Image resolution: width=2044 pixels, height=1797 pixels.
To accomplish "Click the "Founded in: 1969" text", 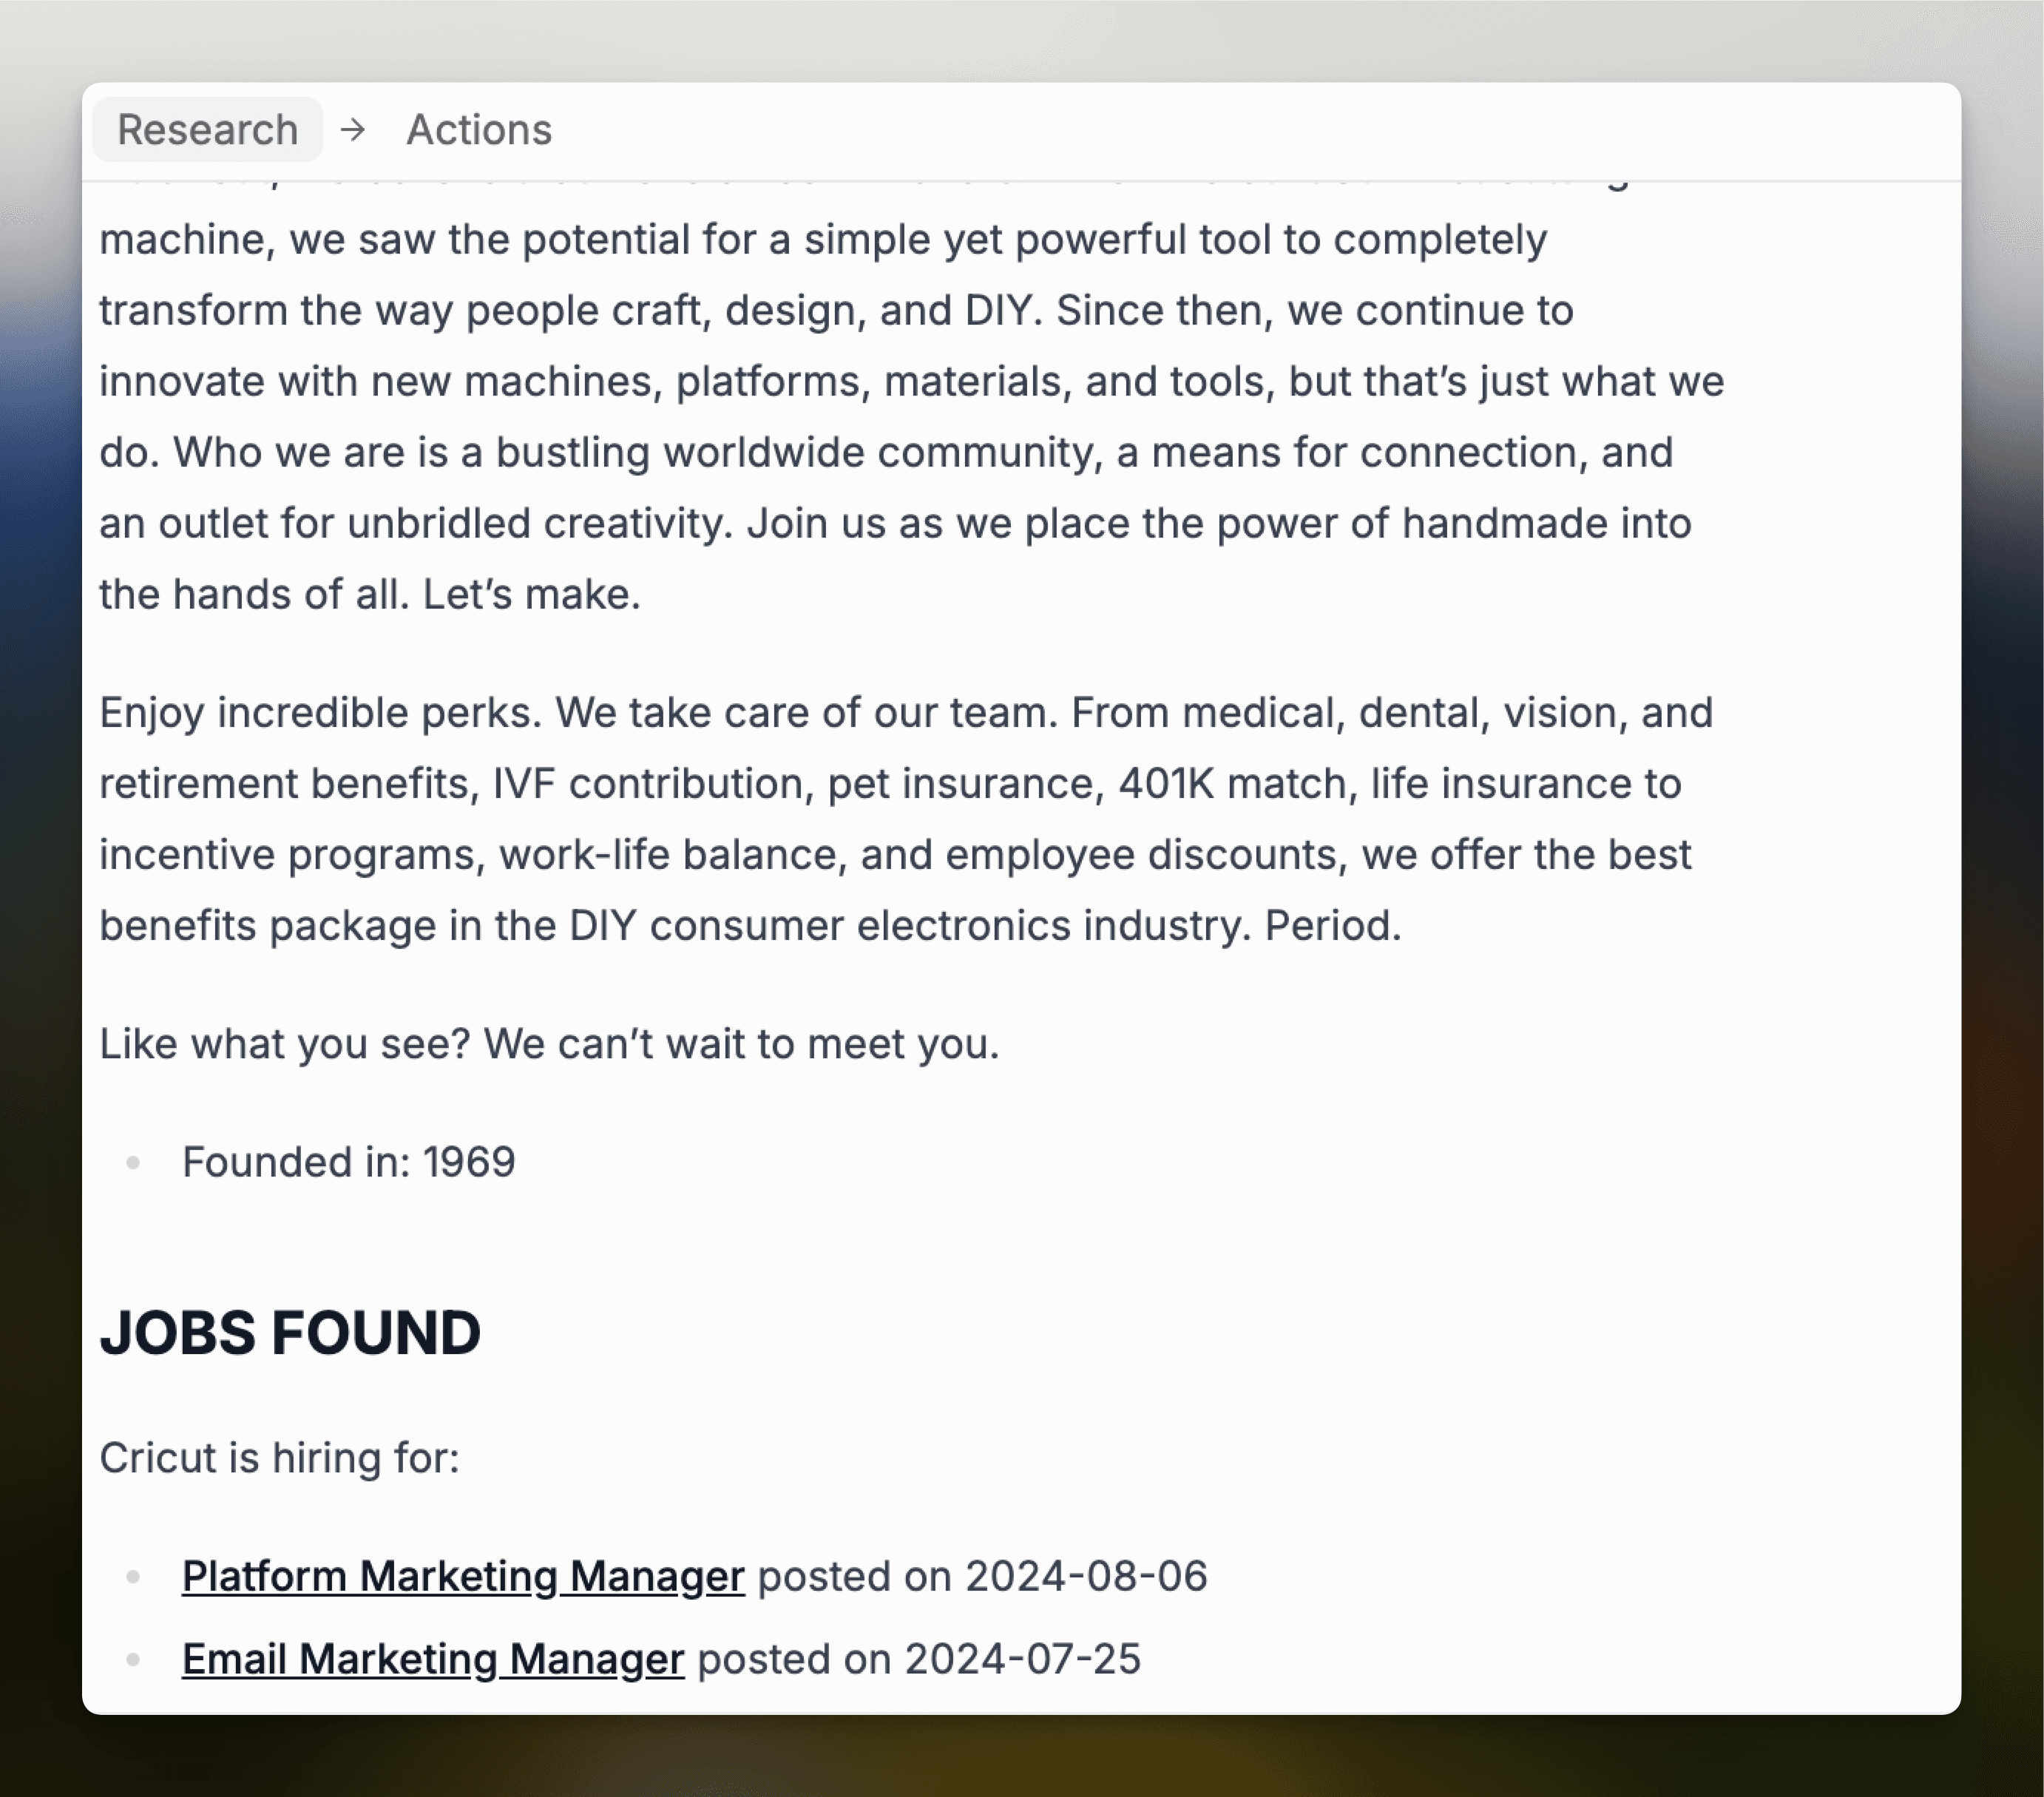I will pyautogui.click(x=348, y=1162).
